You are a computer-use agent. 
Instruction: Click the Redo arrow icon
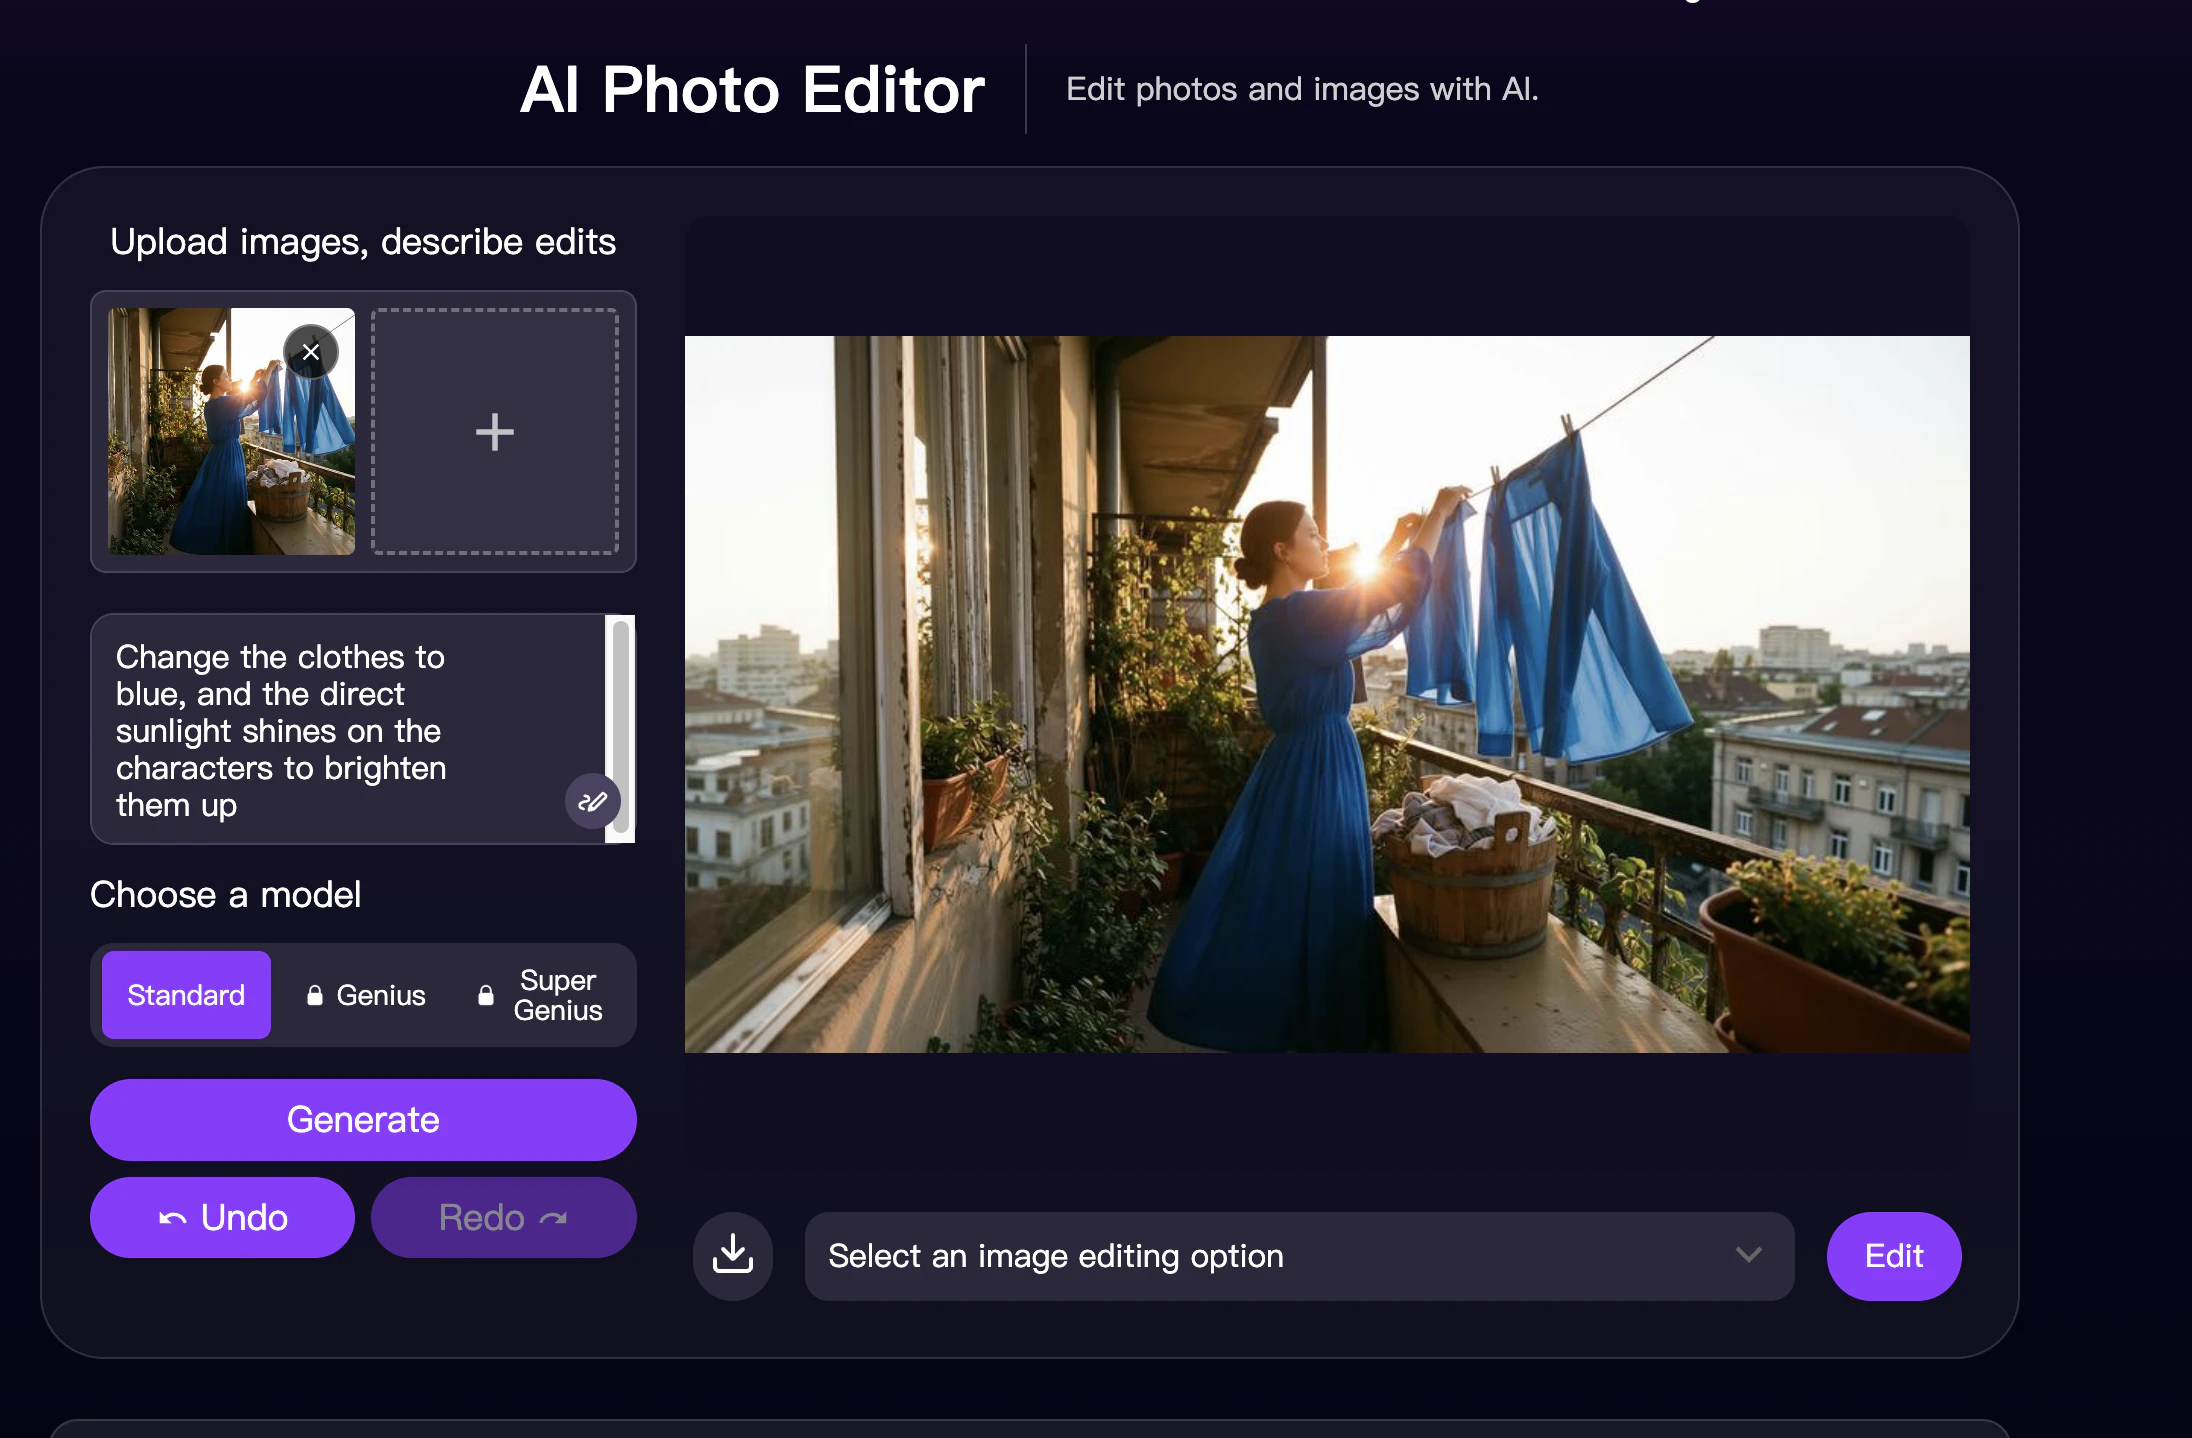pyautogui.click(x=553, y=1218)
